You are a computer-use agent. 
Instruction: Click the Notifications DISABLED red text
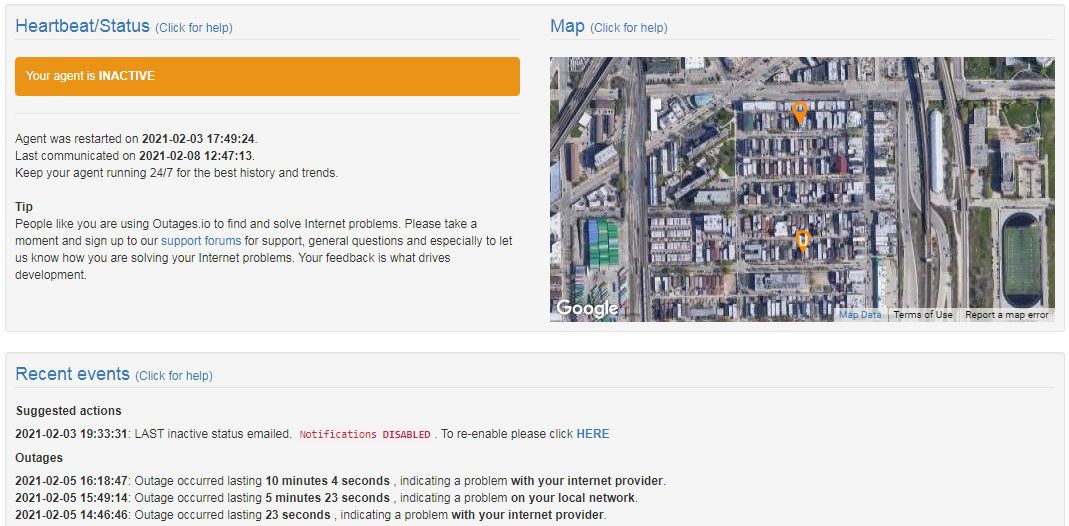pos(365,434)
